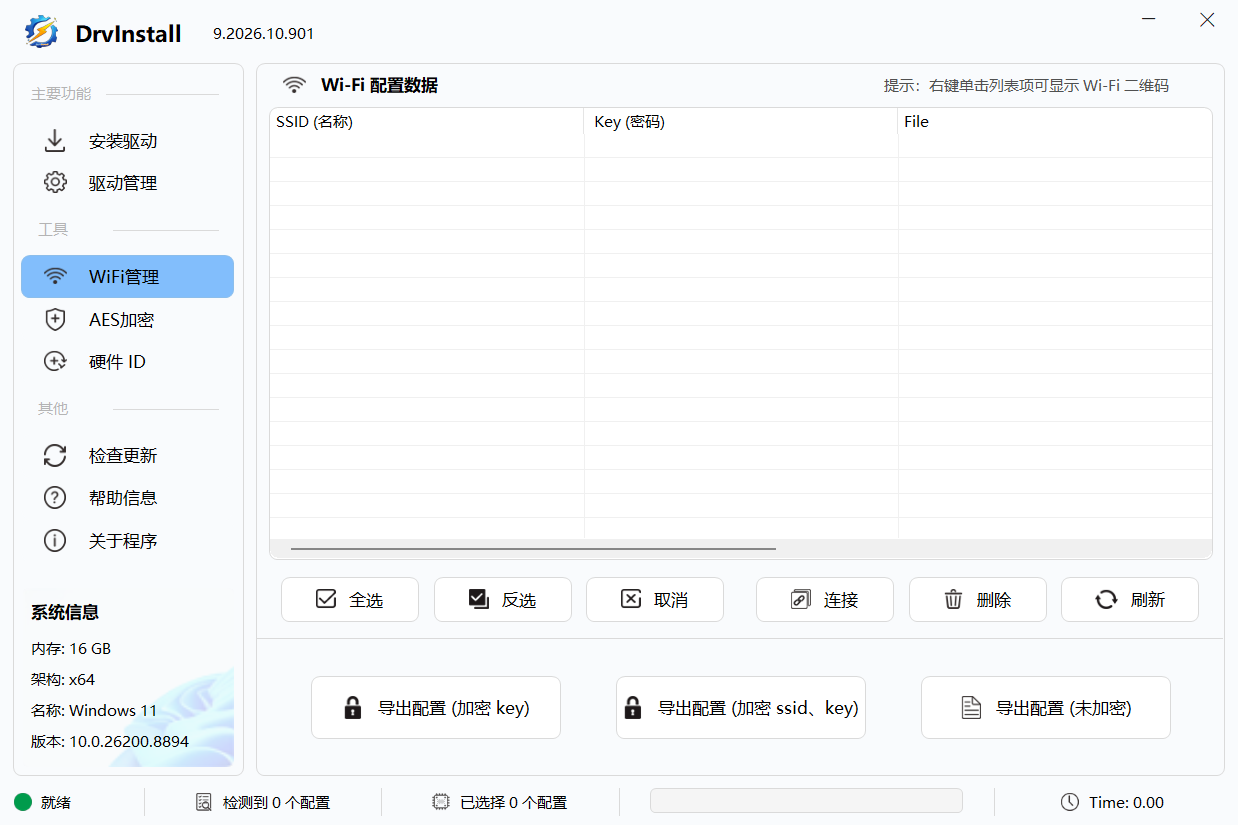Click the document icon on 导出配置 (未加密)
Screen dimensions: 1238x825
pyautogui.click(x=971, y=708)
